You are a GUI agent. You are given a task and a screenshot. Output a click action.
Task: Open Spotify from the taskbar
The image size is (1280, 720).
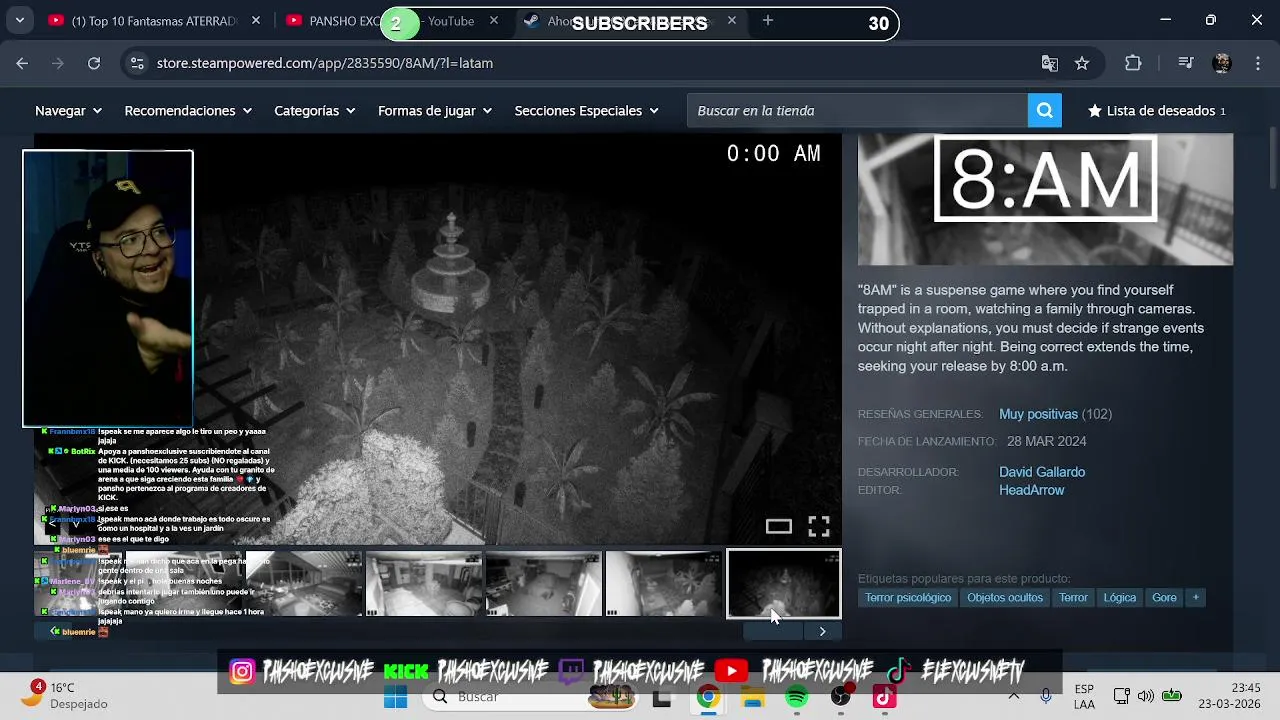point(796,697)
